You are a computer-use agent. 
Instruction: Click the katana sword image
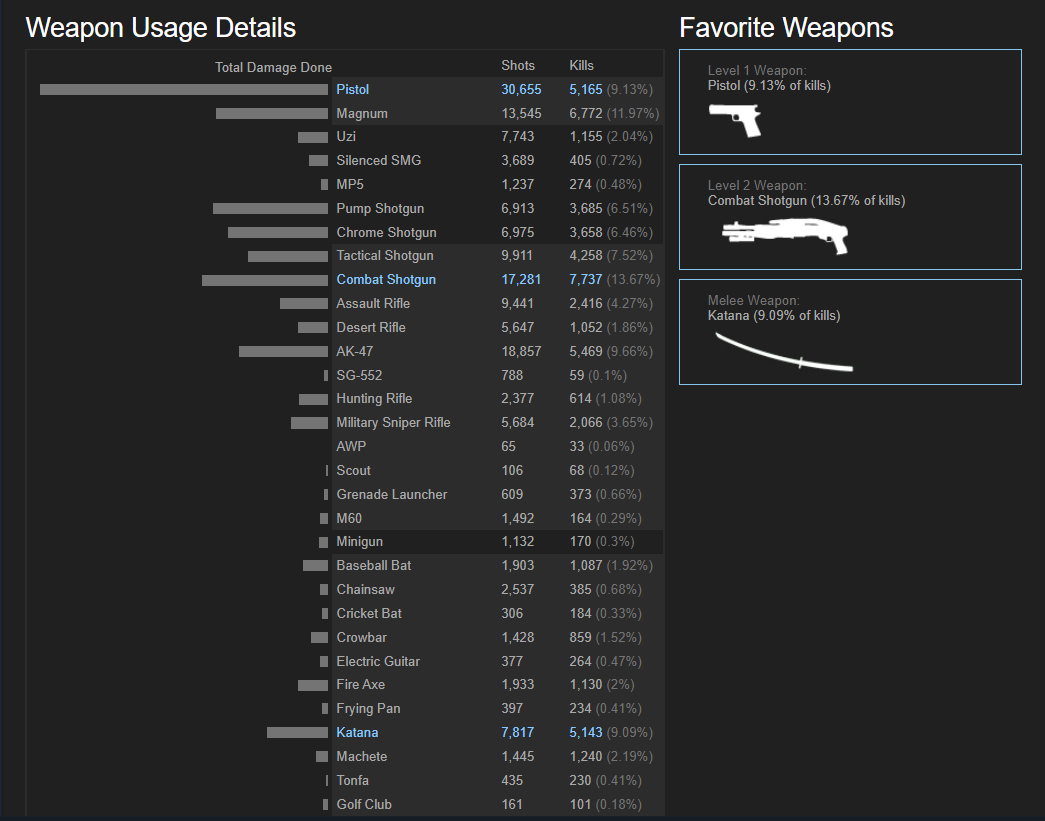point(784,352)
